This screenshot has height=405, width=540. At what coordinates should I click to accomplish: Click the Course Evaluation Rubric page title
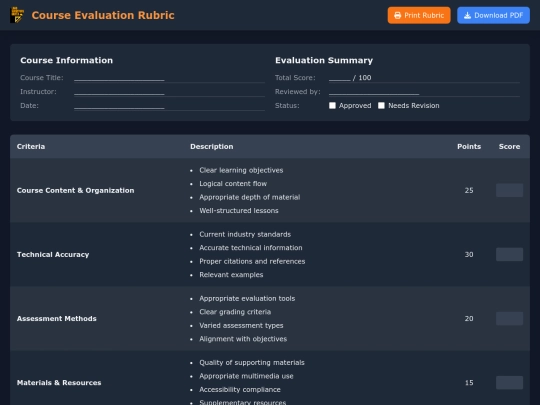click(103, 15)
